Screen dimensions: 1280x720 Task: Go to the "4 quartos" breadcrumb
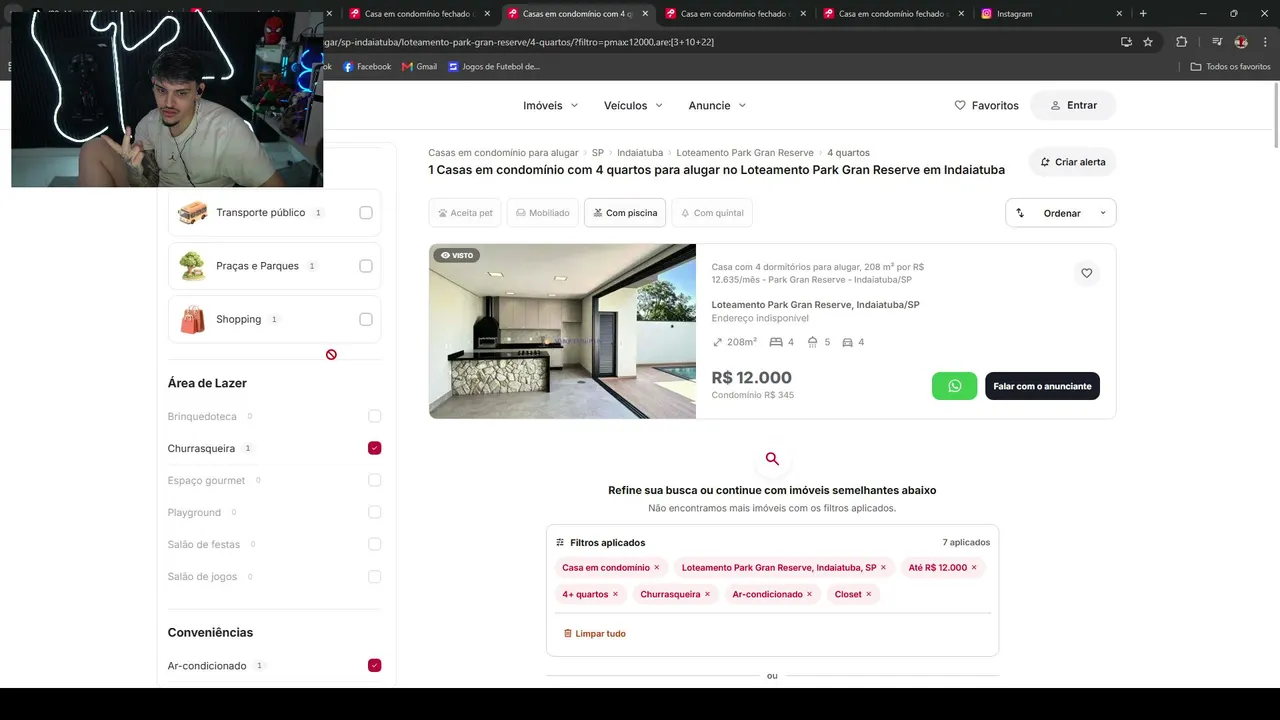(848, 153)
